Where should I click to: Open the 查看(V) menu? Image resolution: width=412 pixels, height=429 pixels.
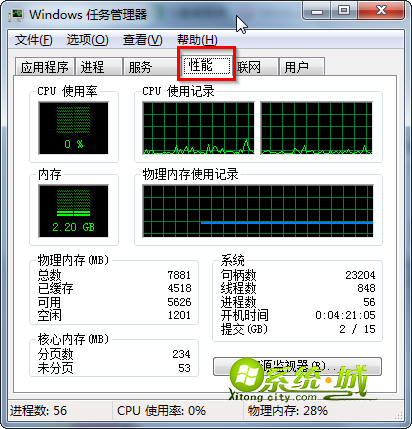coord(142,40)
